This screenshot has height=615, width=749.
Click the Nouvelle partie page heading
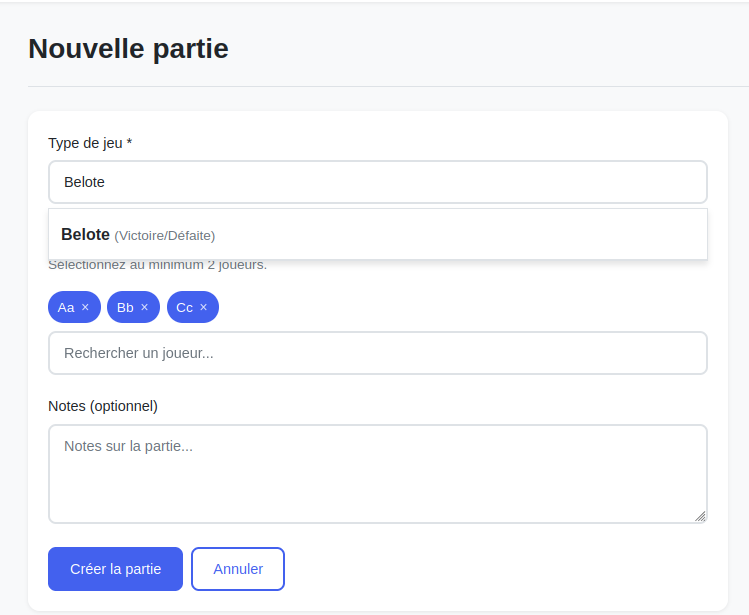click(128, 48)
